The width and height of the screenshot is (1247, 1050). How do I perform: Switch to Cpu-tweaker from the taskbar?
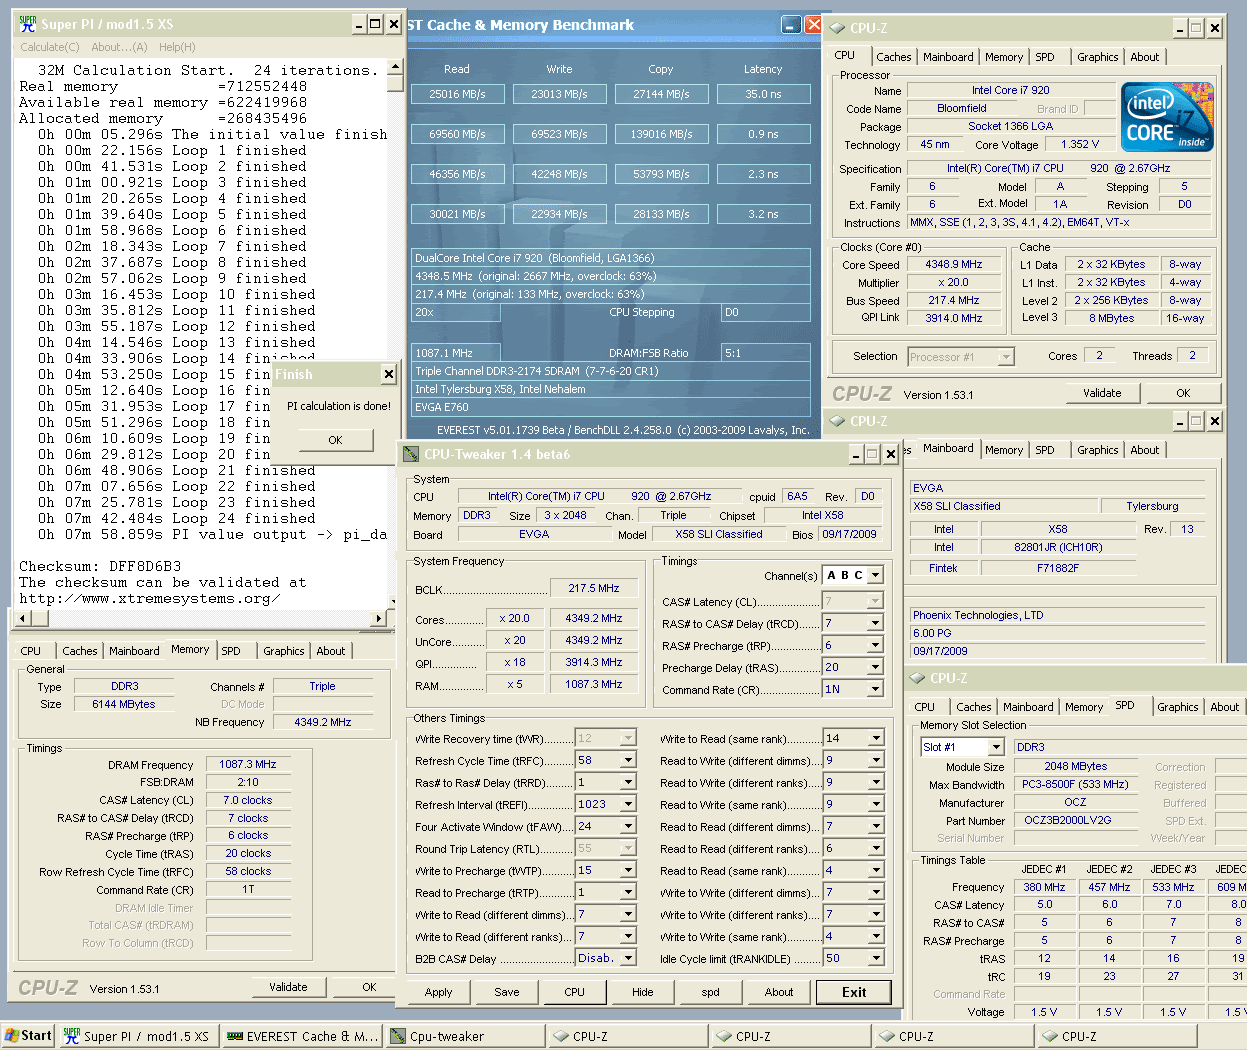coord(465,1036)
